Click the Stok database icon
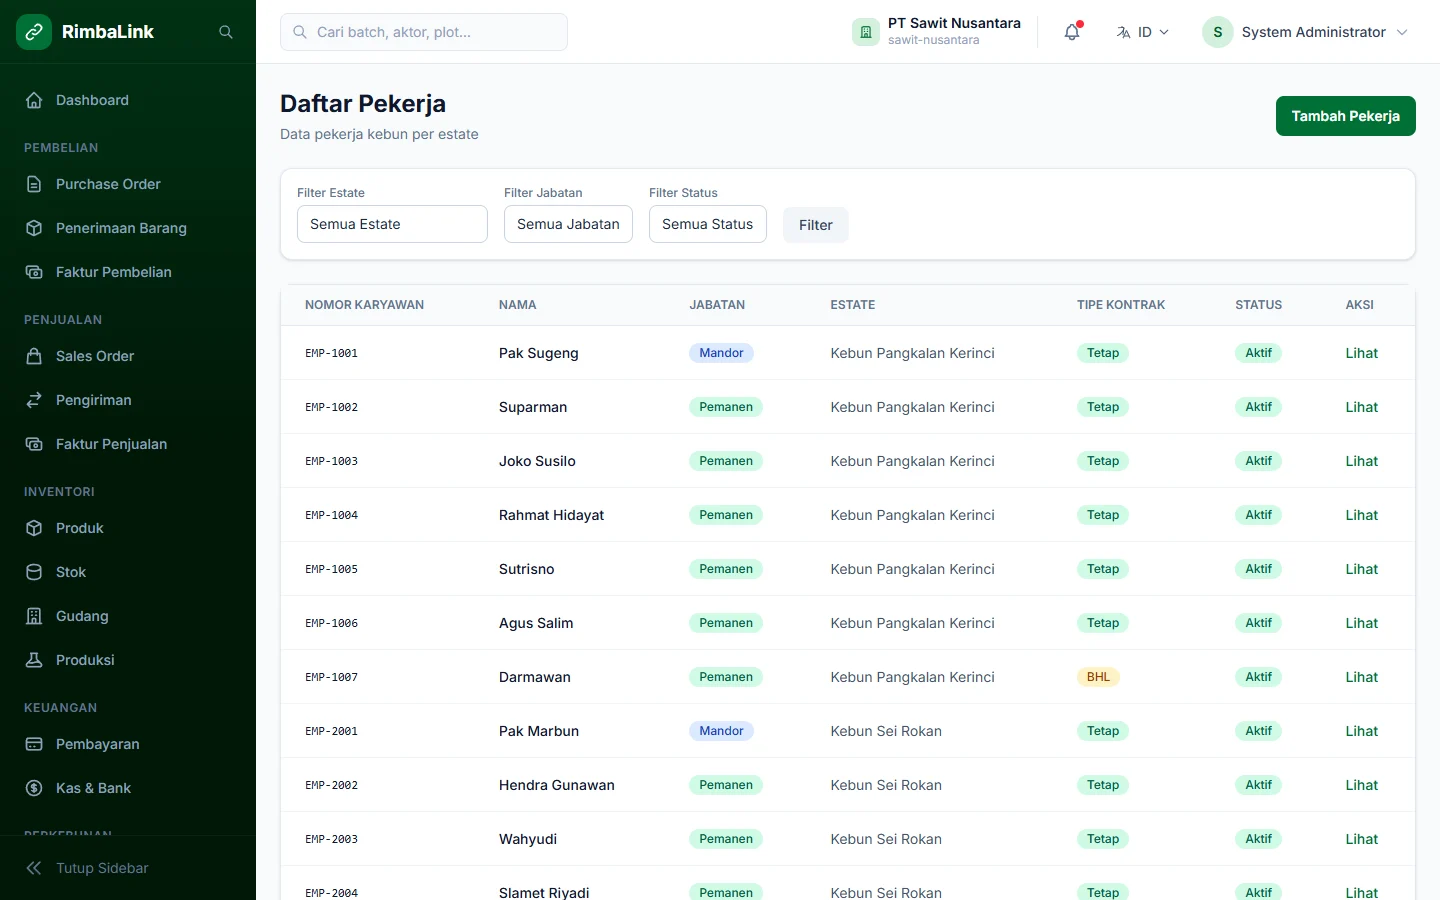The image size is (1440, 900). 34,572
